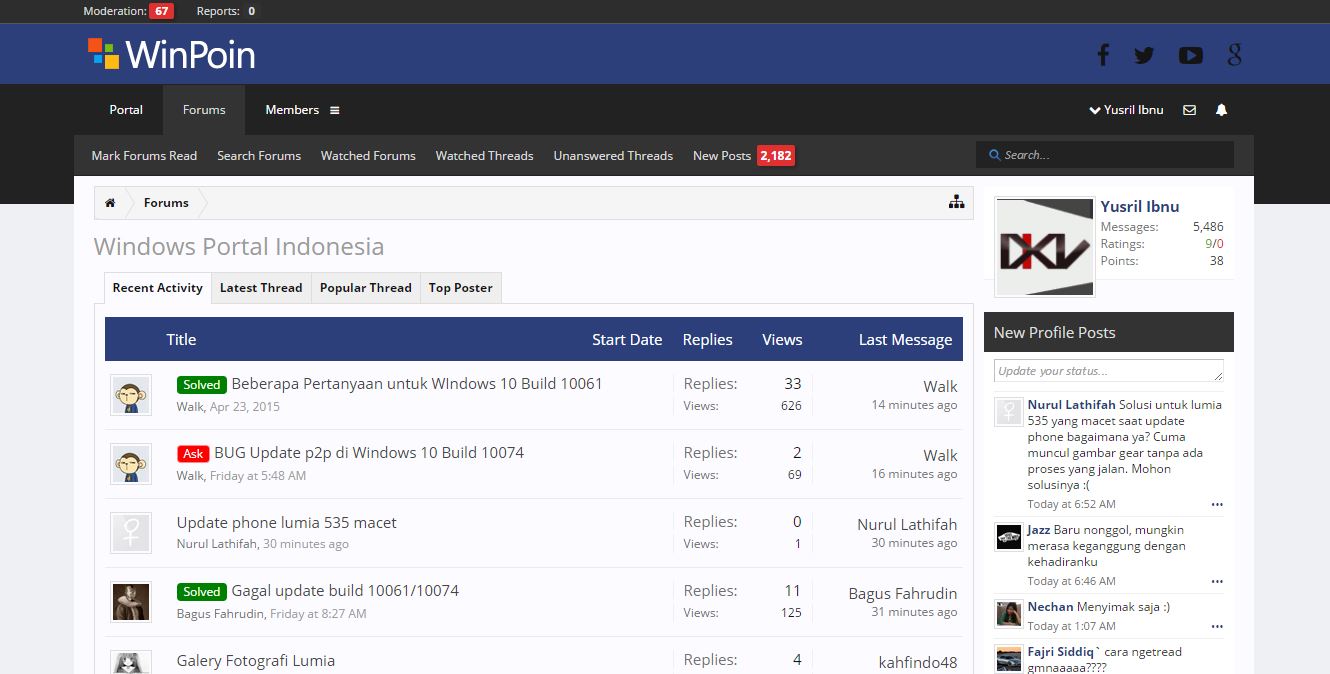Open thread Beberapa Pertanyaan untuk Windows 10 Build 10061

(x=417, y=384)
